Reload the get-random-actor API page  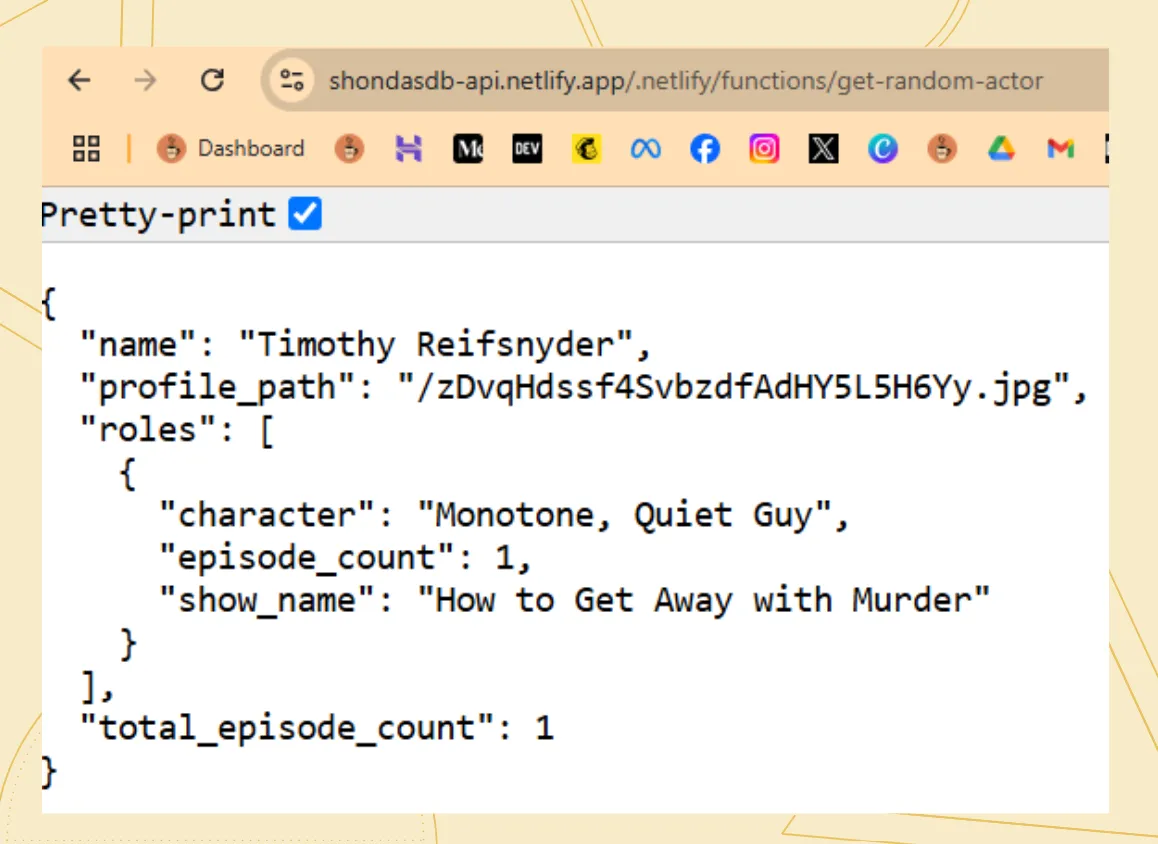212,80
